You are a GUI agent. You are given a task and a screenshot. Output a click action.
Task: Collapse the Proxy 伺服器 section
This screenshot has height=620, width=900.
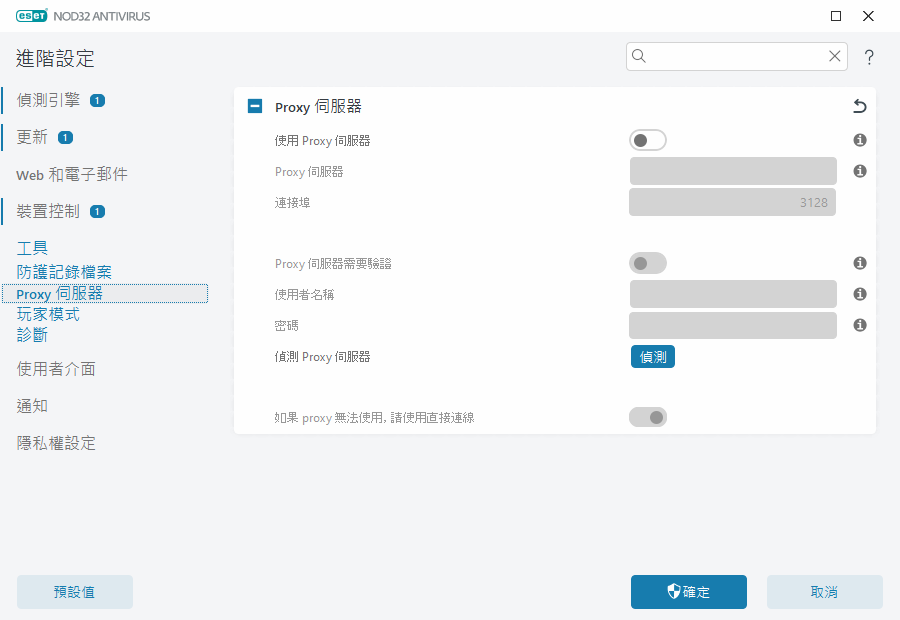(x=254, y=106)
